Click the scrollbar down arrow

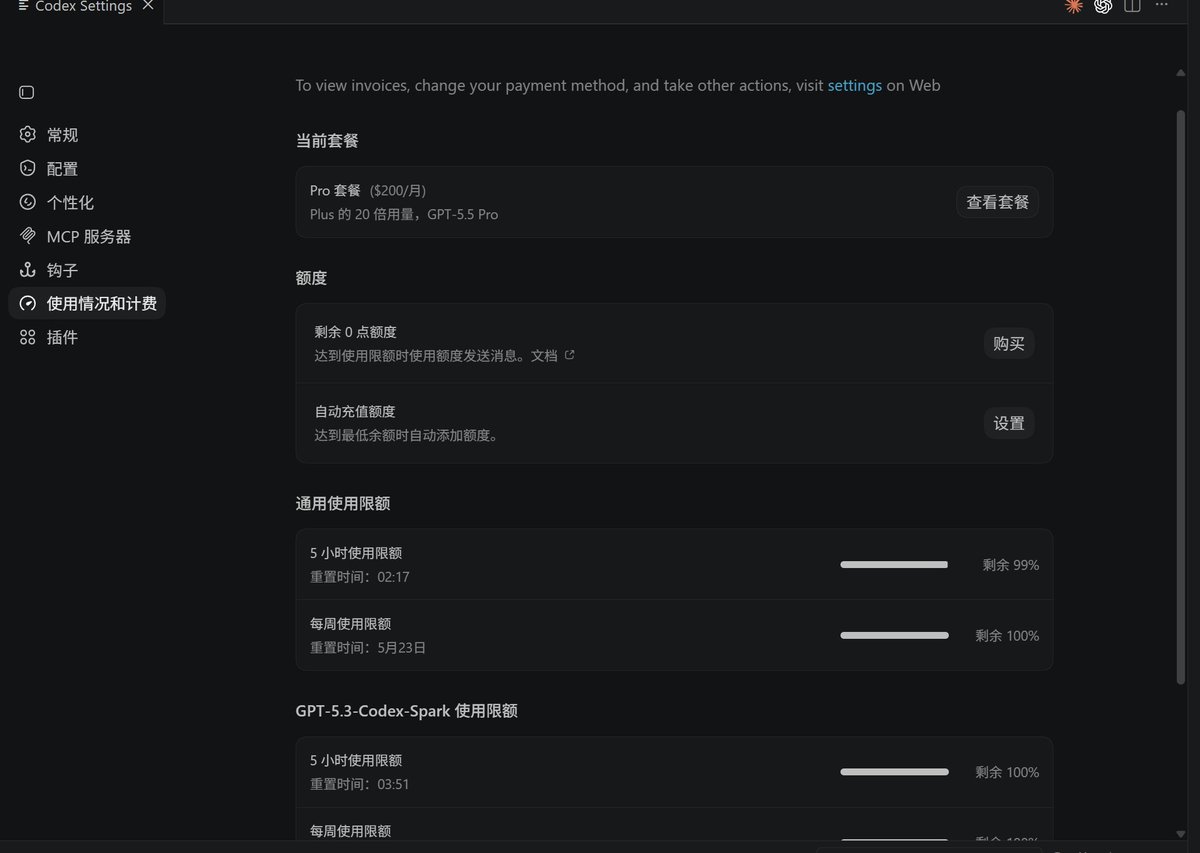pos(1181,832)
